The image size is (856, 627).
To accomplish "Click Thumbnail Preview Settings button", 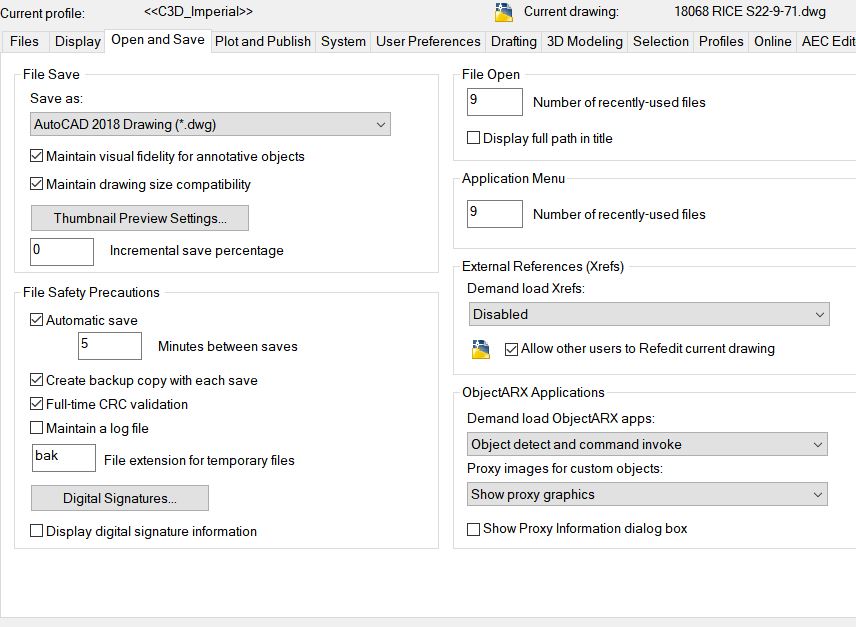I will pos(140,218).
